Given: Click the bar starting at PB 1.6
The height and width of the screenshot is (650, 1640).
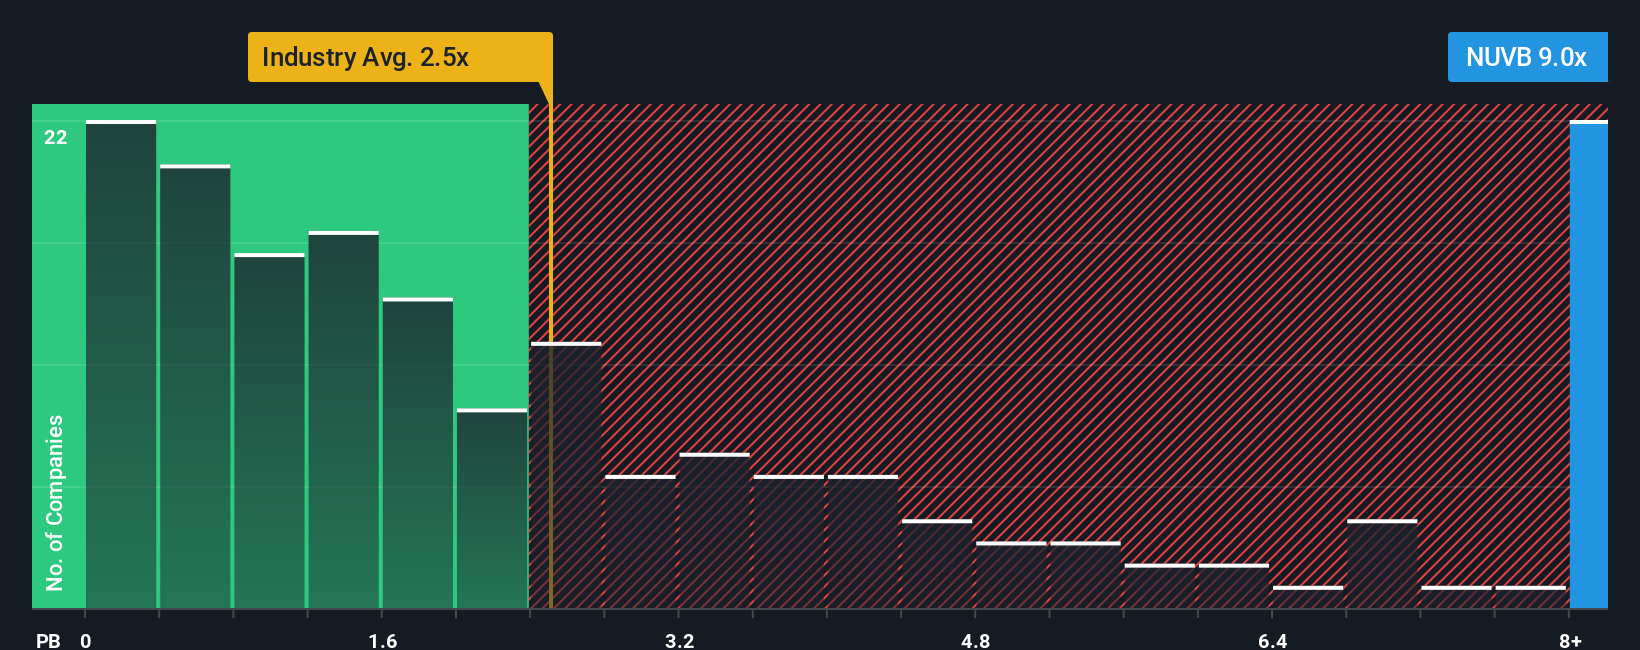Looking at the screenshot, I should (x=418, y=453).
